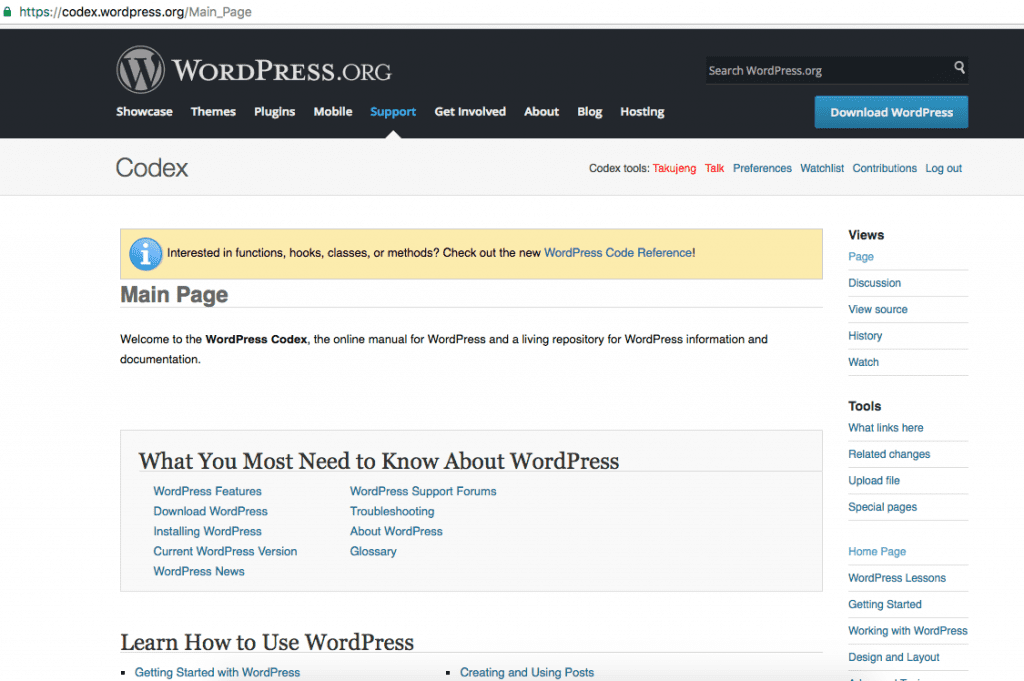This screenshot has width=1024, height=681.
Task: Select Support in the top navigation
Action: 393,112
